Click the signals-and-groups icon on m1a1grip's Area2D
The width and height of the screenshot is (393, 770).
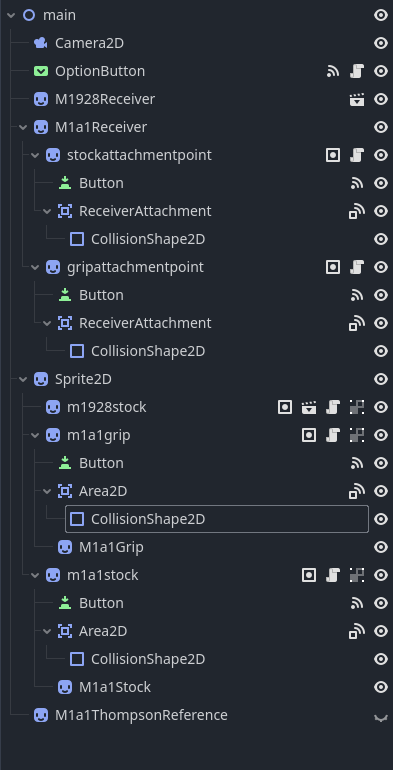pyautogui.click(x=357, y=491)
